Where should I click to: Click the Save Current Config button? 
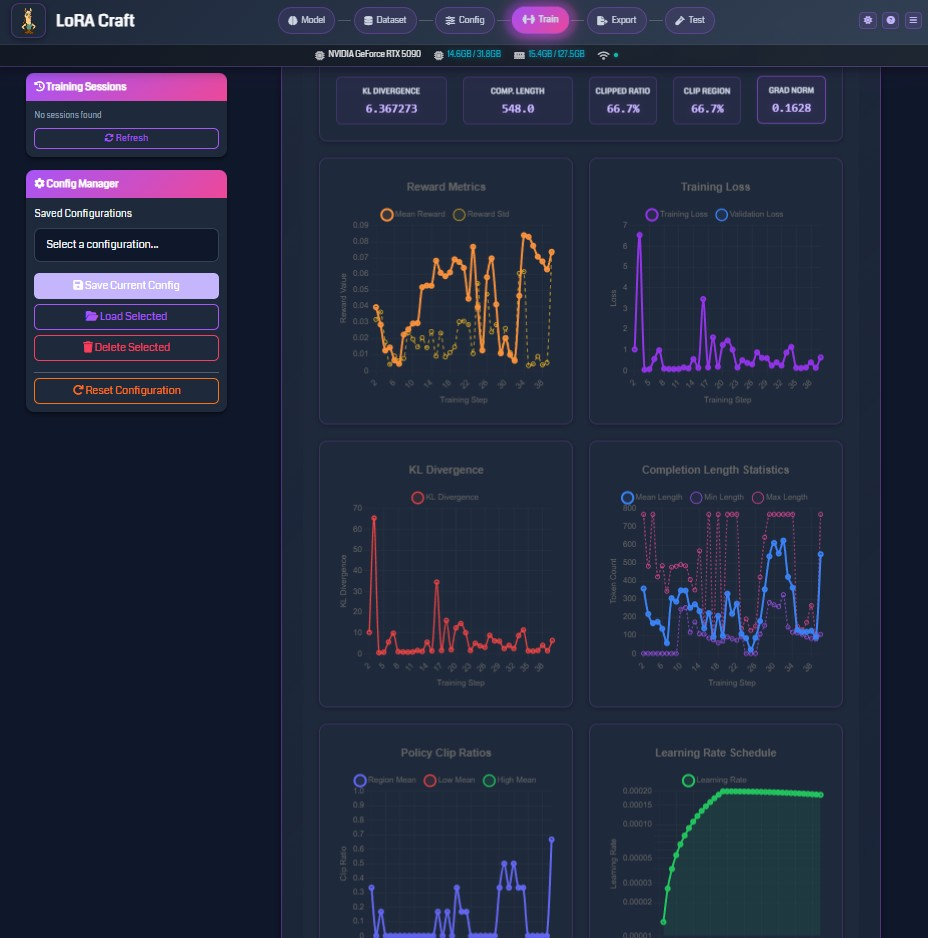tap(126, 285)
